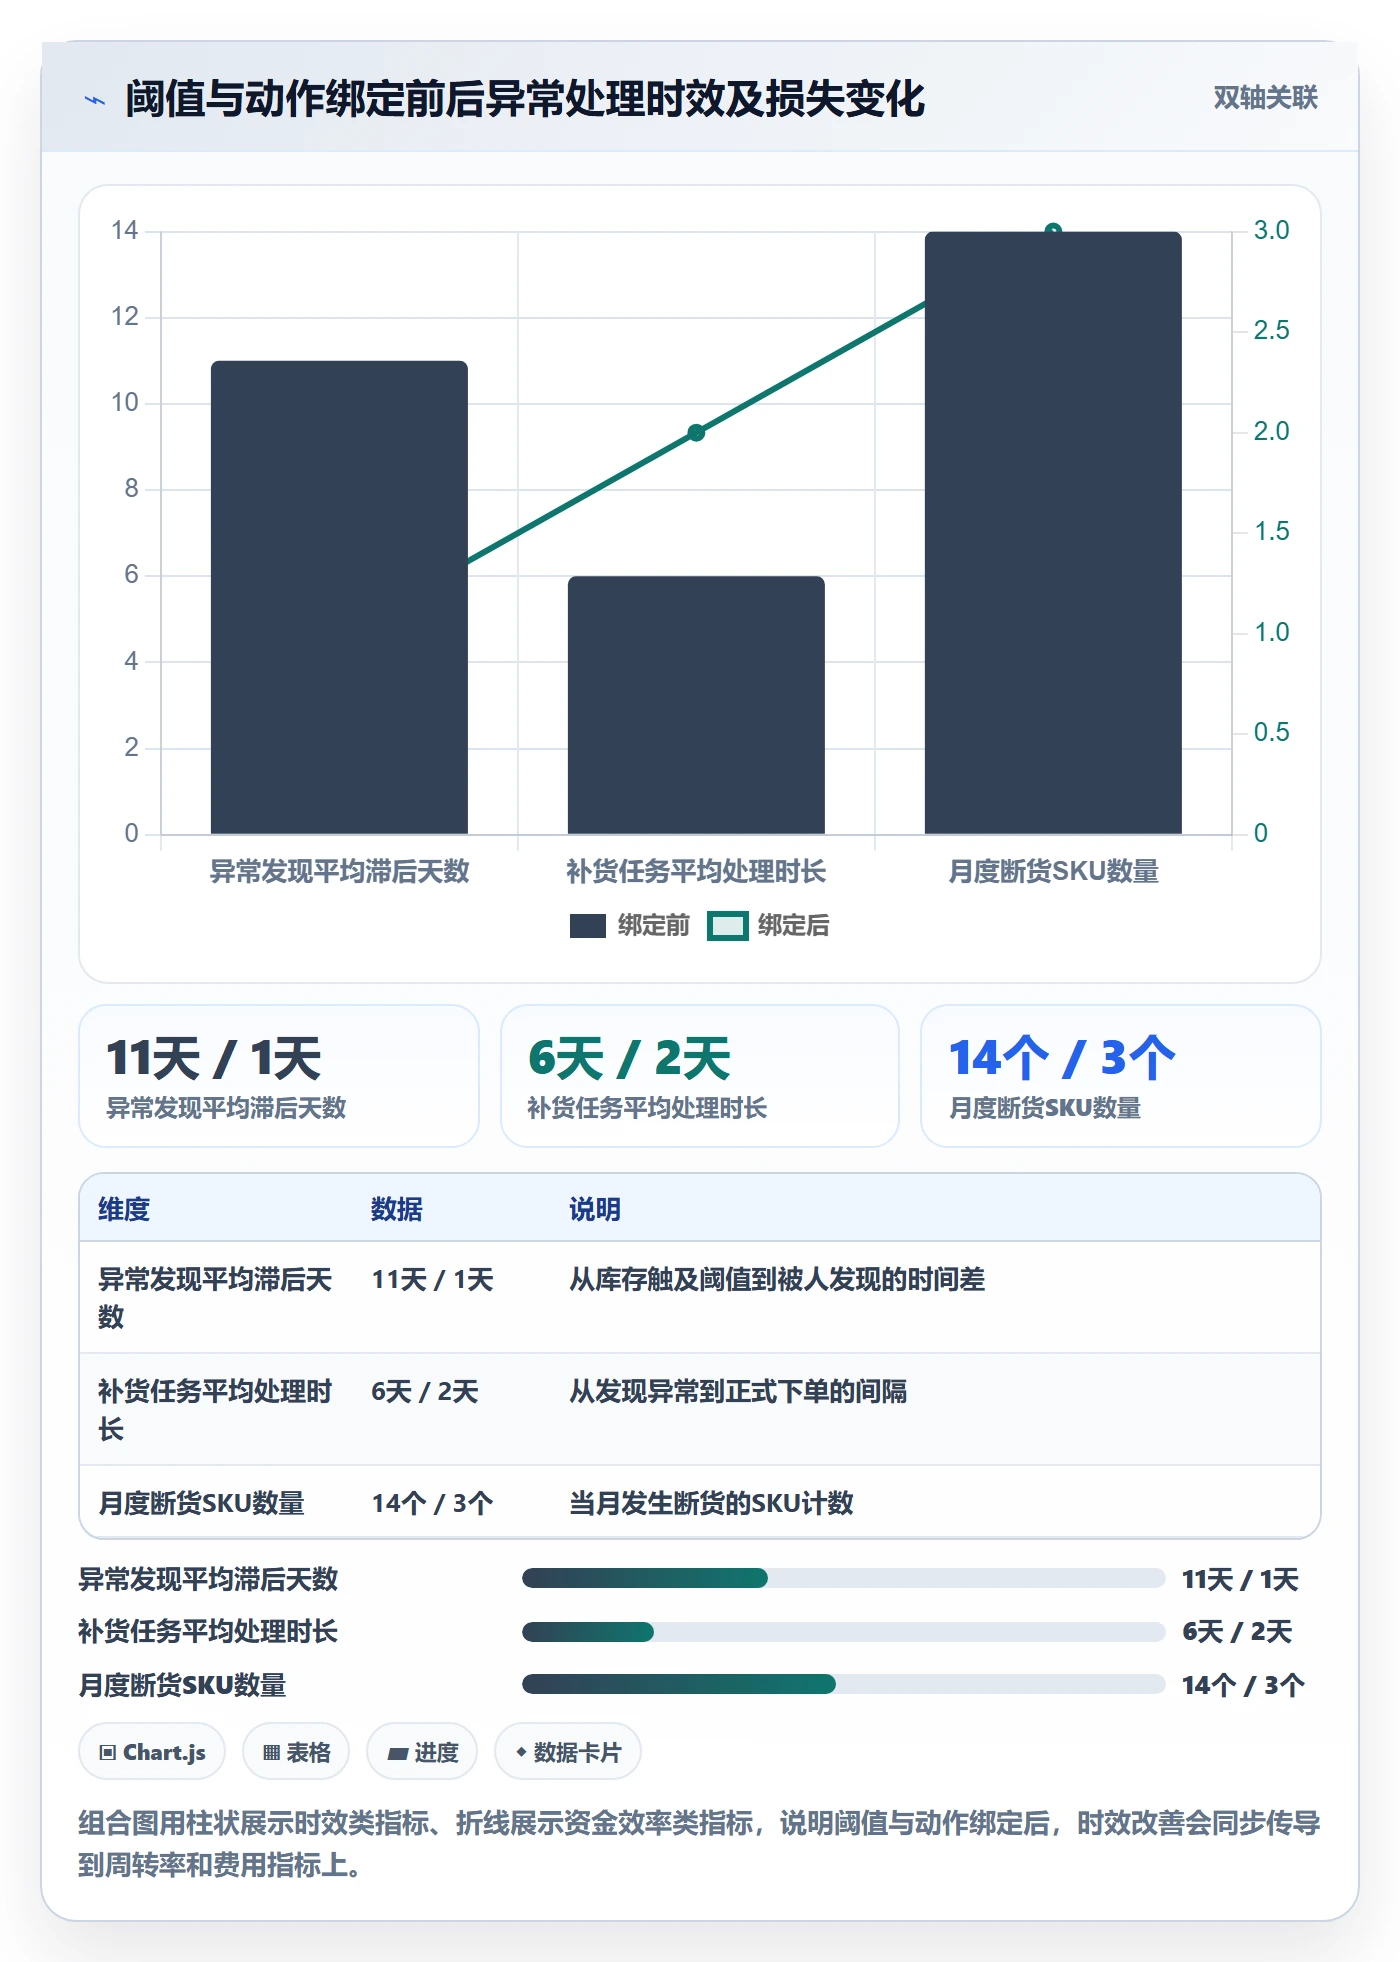Click the right axis tick value 2.5

pyautogui.click(x=1271, y=330)
